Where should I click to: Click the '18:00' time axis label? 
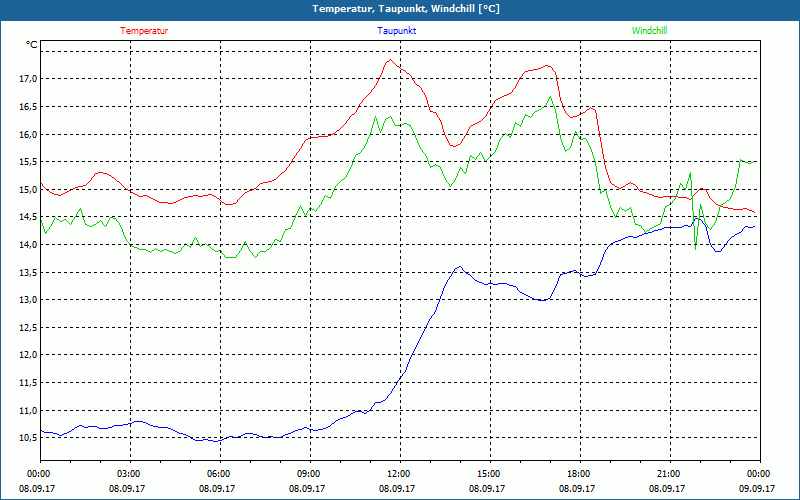point(577,474)
